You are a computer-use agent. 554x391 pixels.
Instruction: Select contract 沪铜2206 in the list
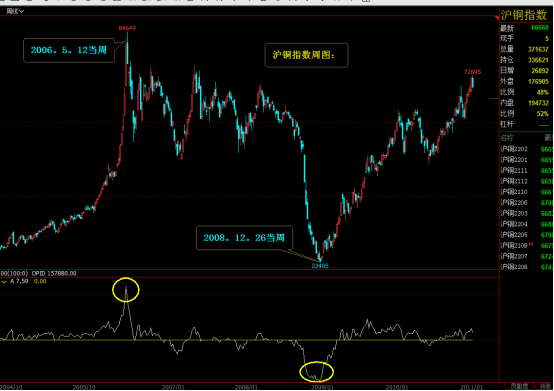pyautogui.click(x=514, y=203)
